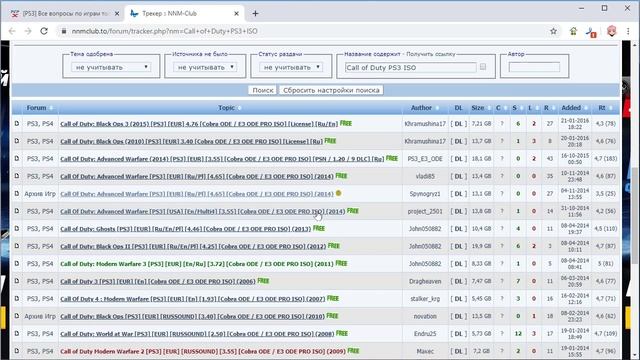Click the Call of Duty PS3 ISO search field
The image size is (640, 360).
pos(410,67)
